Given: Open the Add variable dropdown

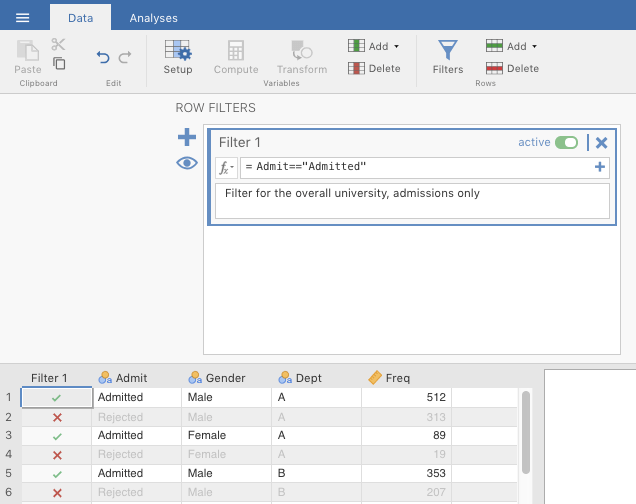Looking at the screenshot, I should point(374,46).
